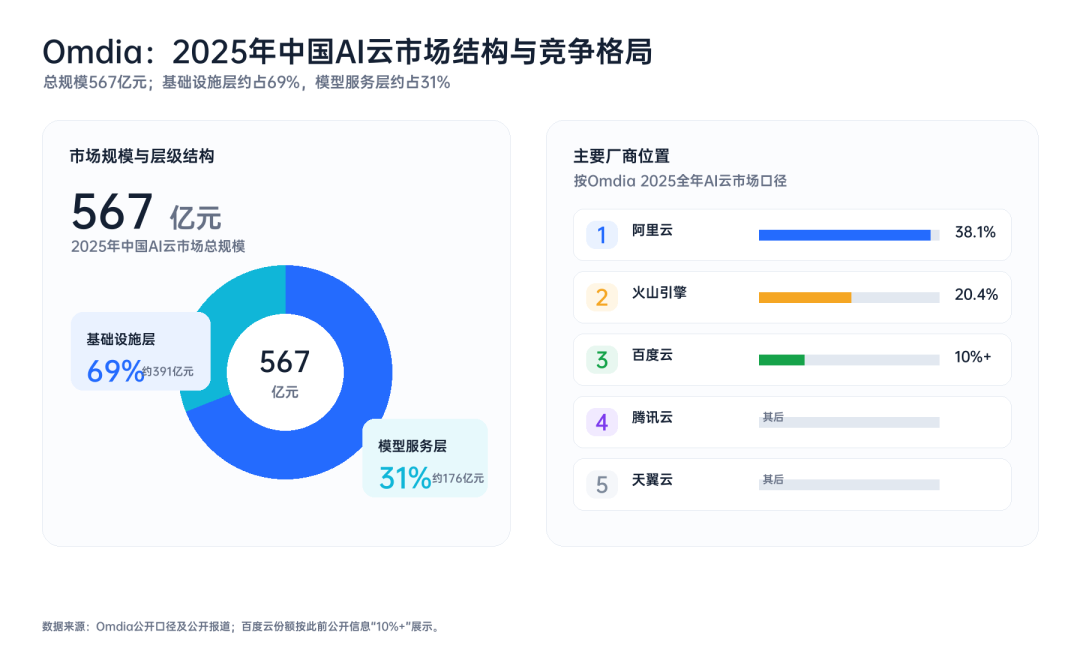Click the 数据来源 footnote text
The height and width of the screenshot is (648, 1080).
click(x=241, y=627)
